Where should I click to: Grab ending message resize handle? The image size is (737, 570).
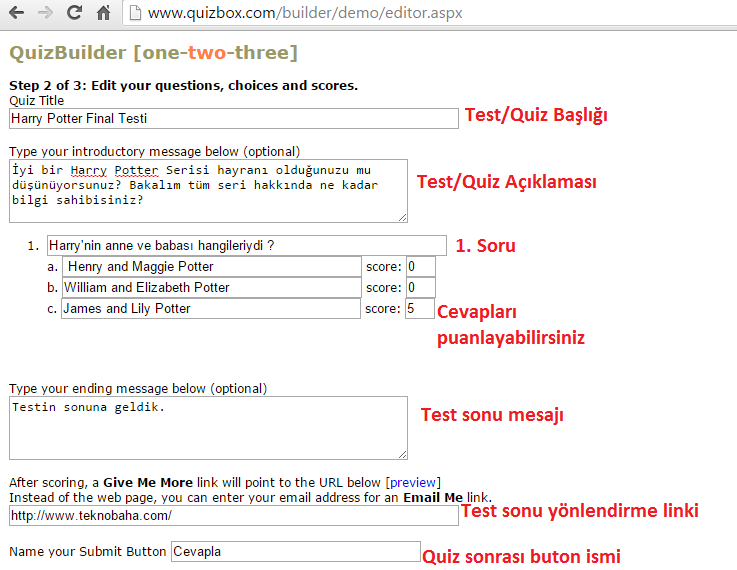click(402, 454)
